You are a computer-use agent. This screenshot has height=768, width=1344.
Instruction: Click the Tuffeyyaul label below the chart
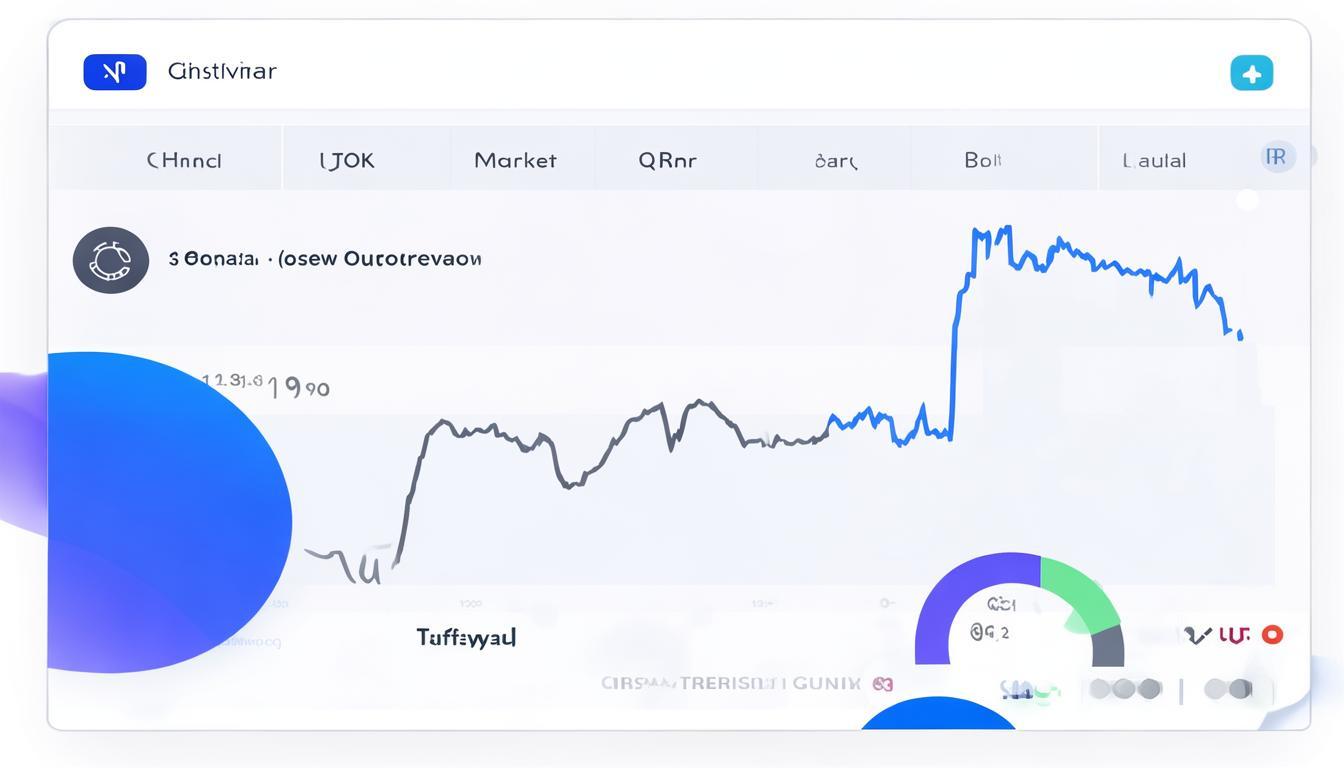pyautogui.click(x=466, y=637)
